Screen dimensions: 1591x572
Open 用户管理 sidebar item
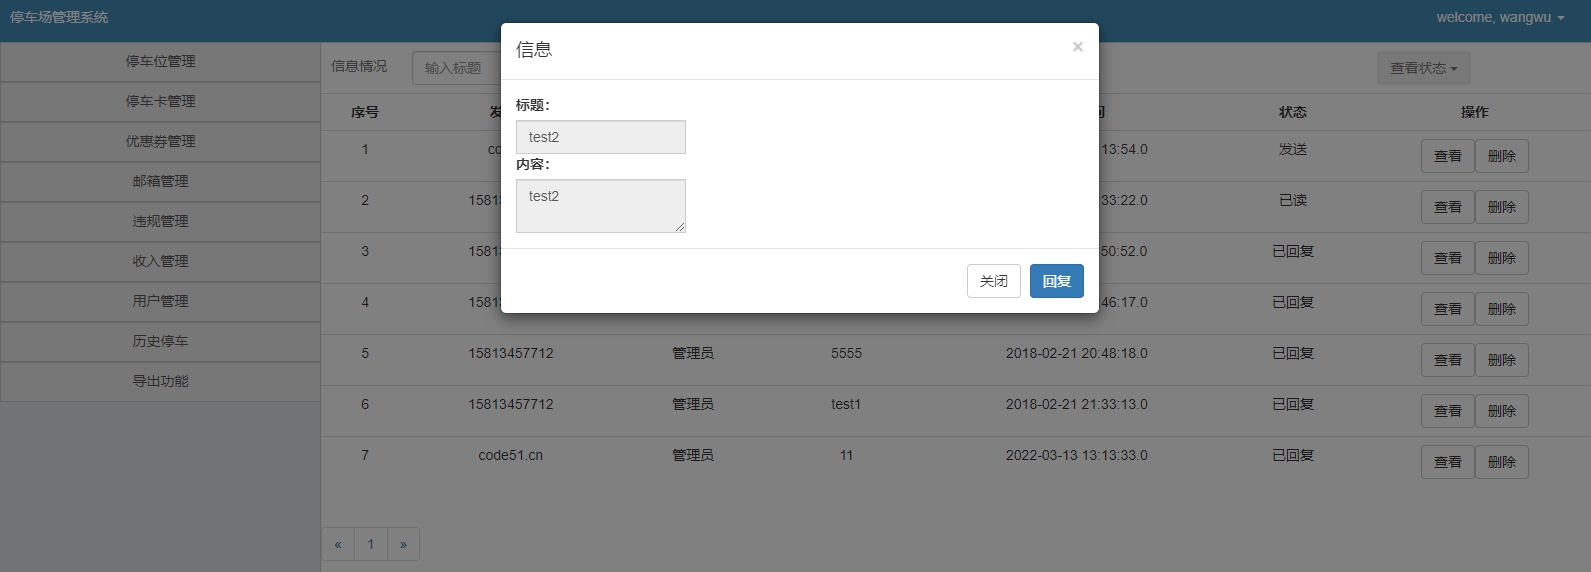coord(160,301)
